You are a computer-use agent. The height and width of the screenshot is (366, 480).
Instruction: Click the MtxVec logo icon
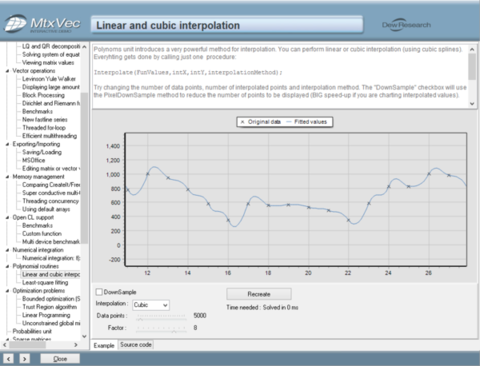tap(15, 23)
